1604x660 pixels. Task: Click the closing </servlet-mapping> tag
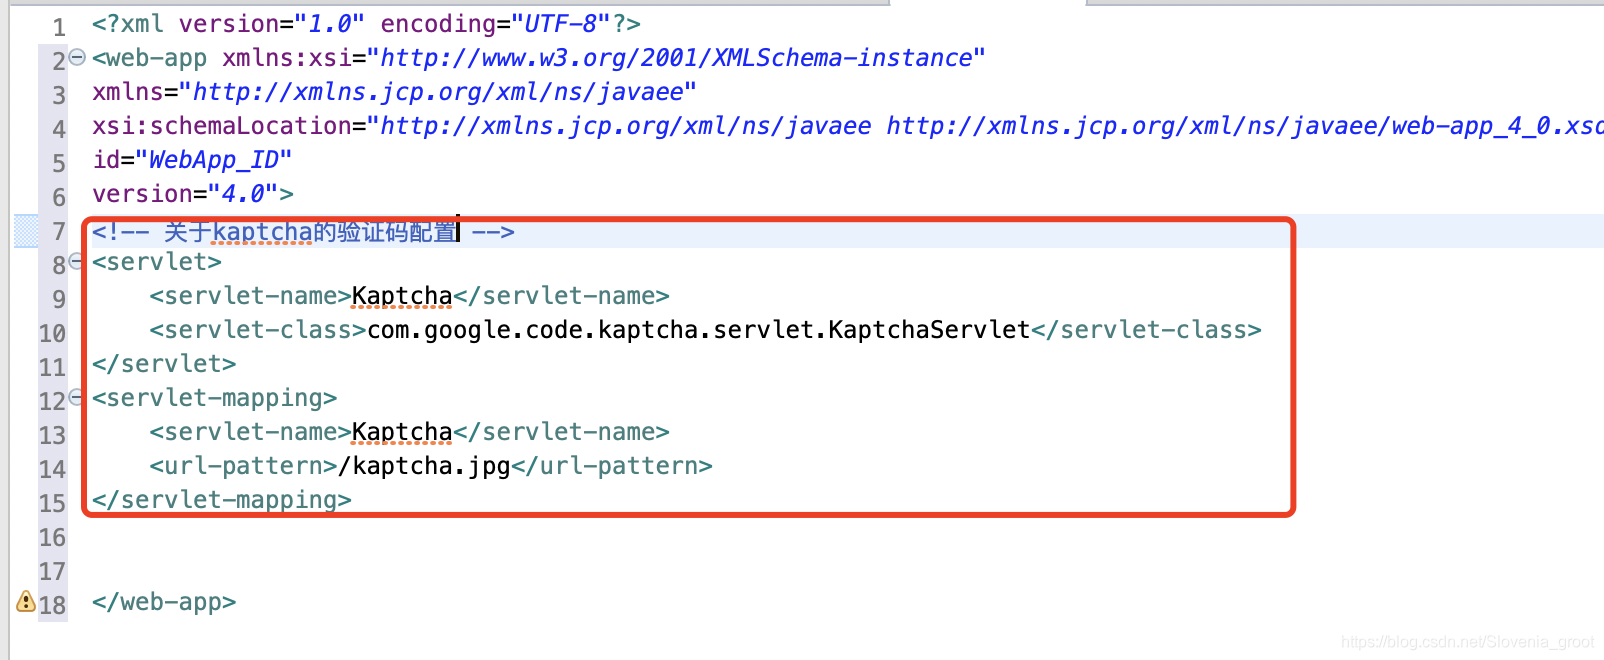(x=222, y=500)
